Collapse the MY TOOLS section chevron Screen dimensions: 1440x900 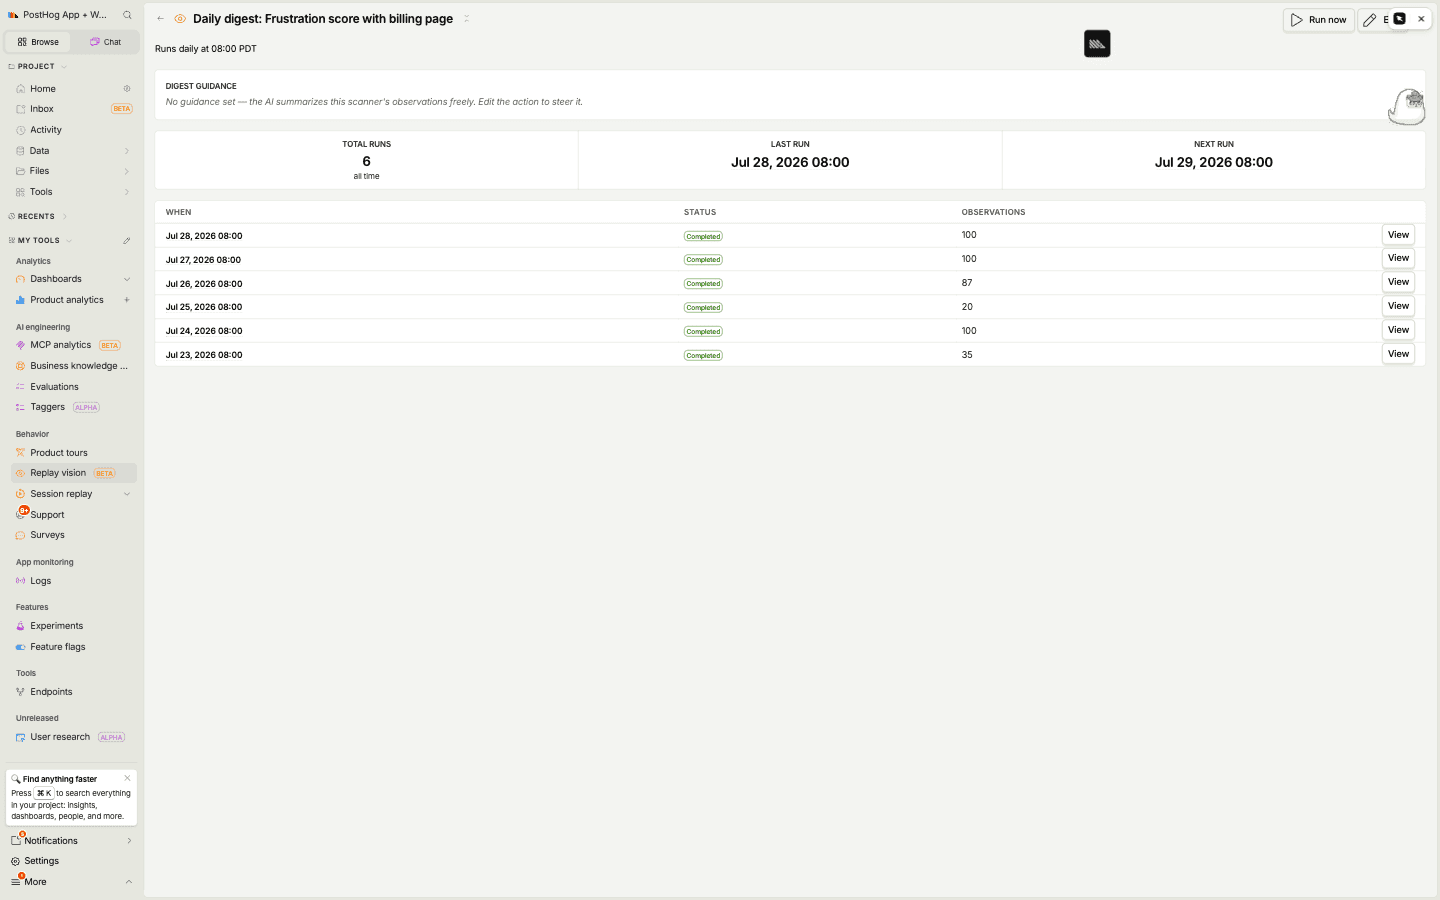click(69, 241)
